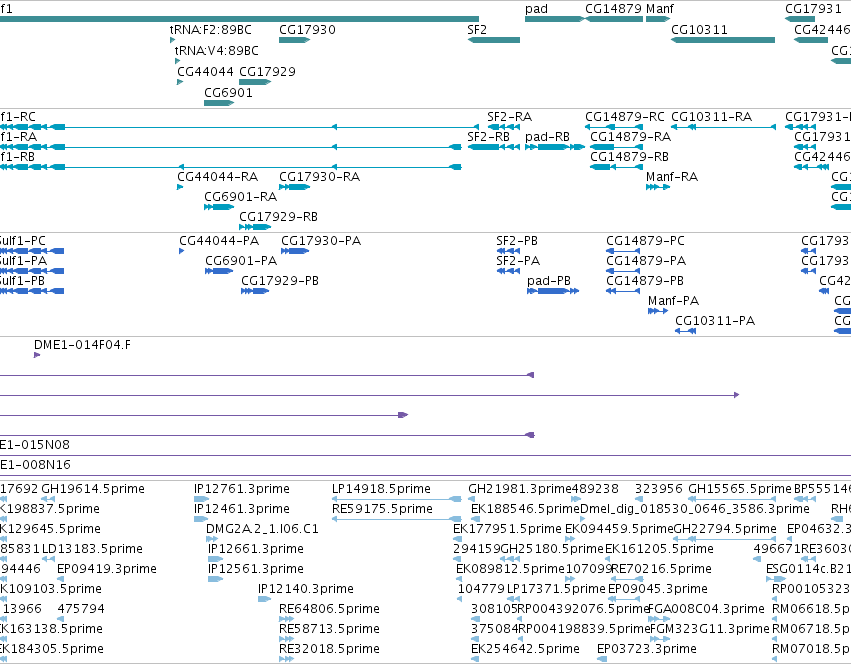This screenshot has height=664, width=851.
Task: Click the CG44044-RA transcript label
Action: pos(217,176)
